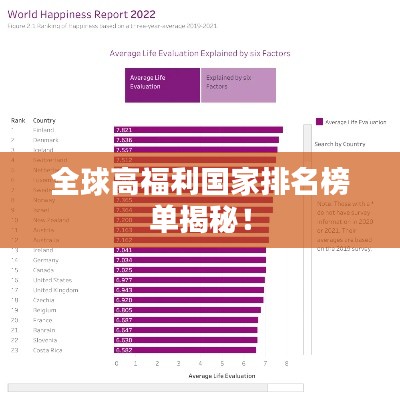The image size is (400, 400).
Task: Select Germany's 7.034 bar
Action: point(190,260)
